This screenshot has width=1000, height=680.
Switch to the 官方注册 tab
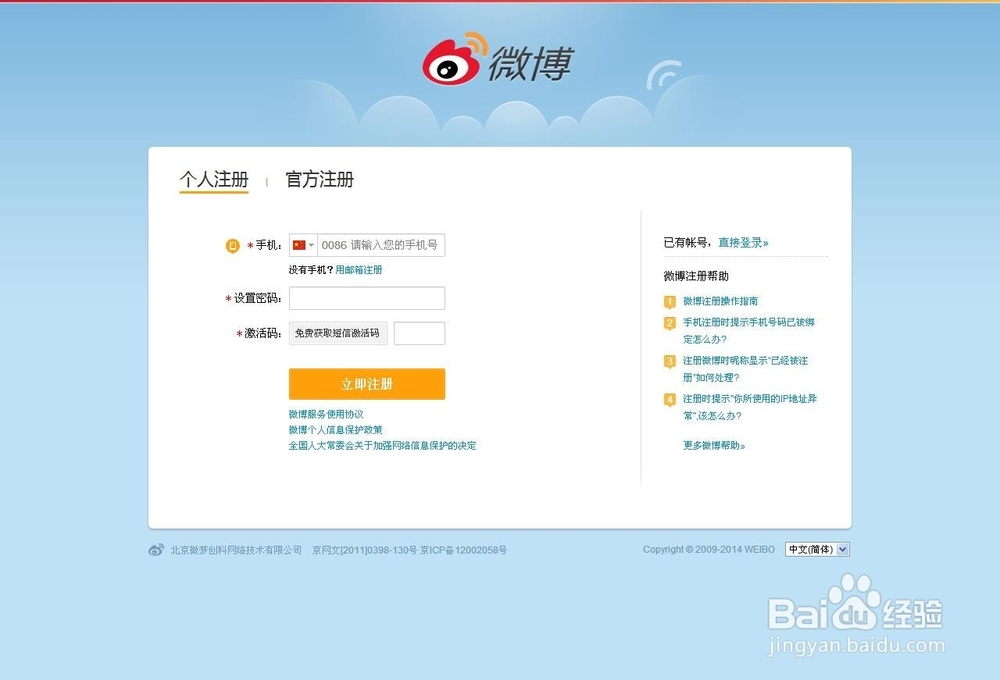[x=320, y=179]
